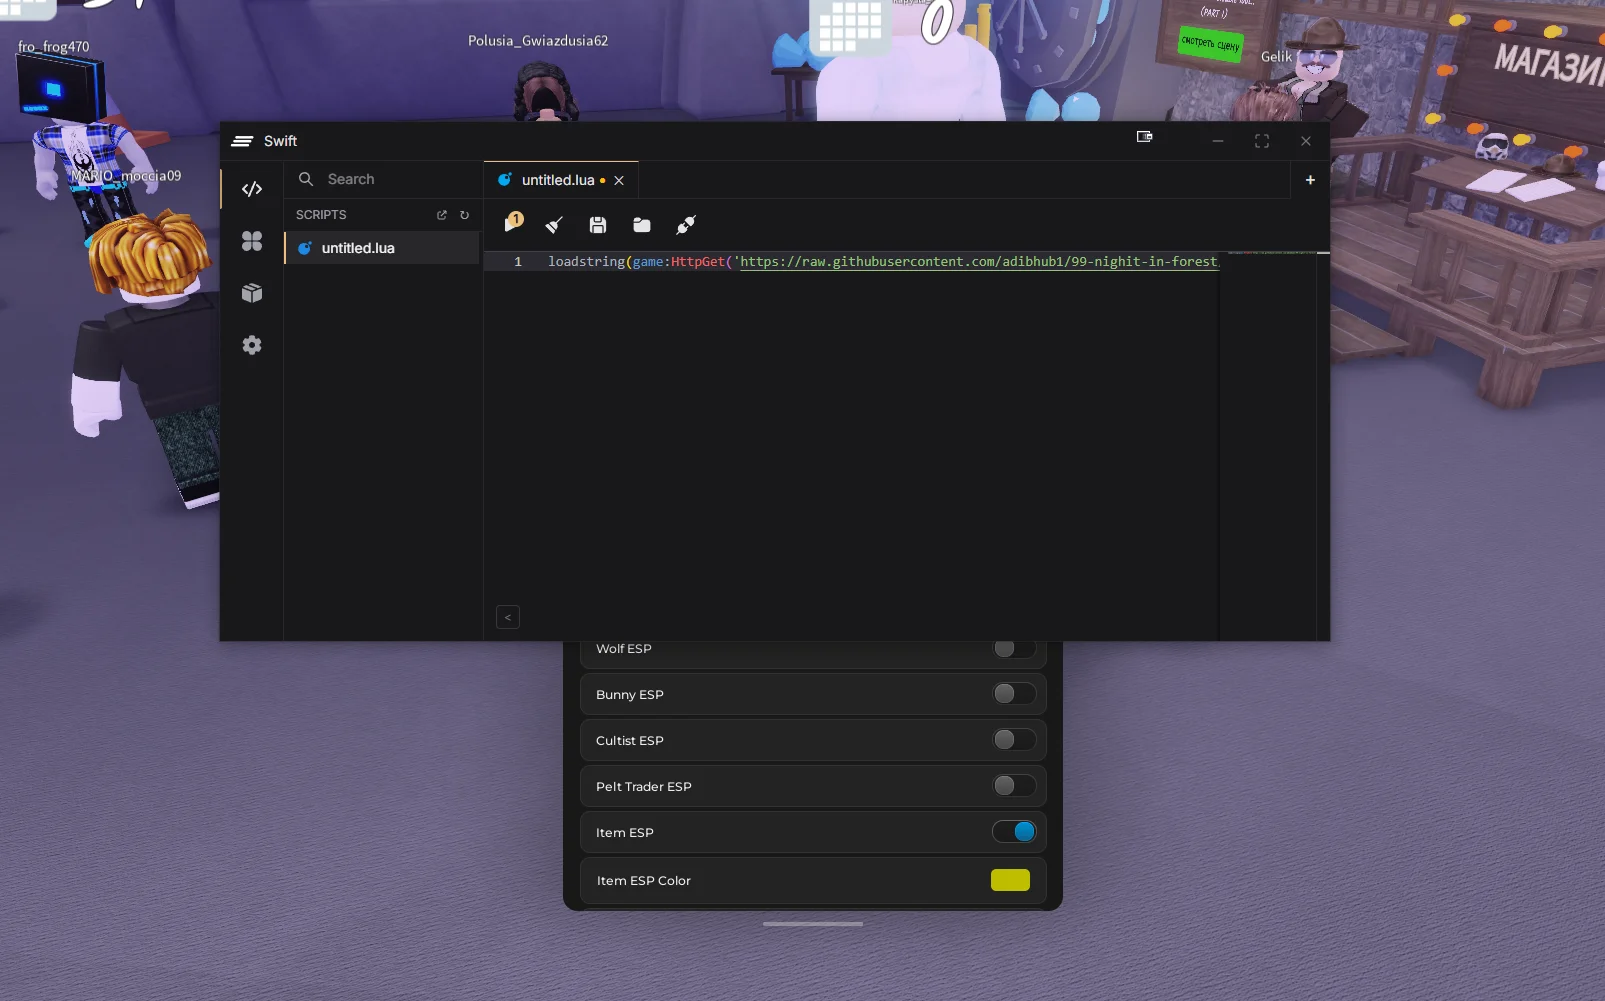The image size is (1605, 1001).
Task: Open settings via the sidebar gear icon
Action: (252, 345)
